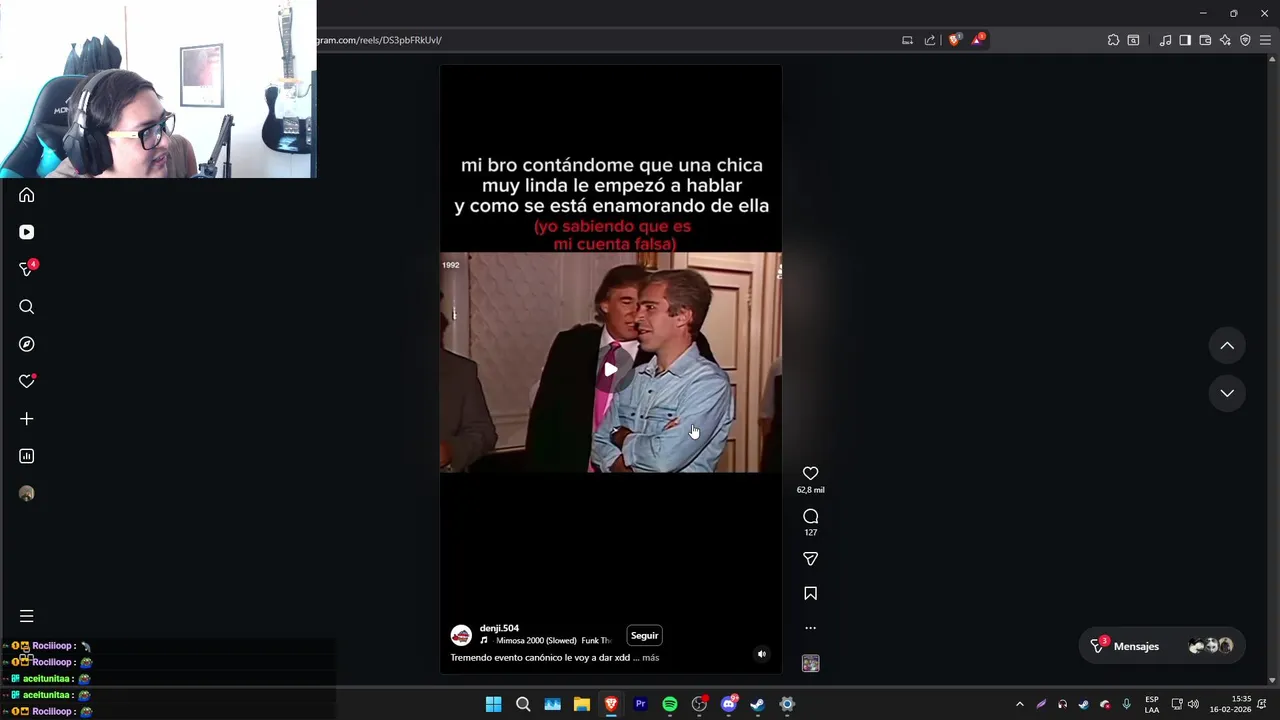Viewport: 1280px width, 720px height.
Task: Share the reel with paper plane icon
Action: (810, 559)
